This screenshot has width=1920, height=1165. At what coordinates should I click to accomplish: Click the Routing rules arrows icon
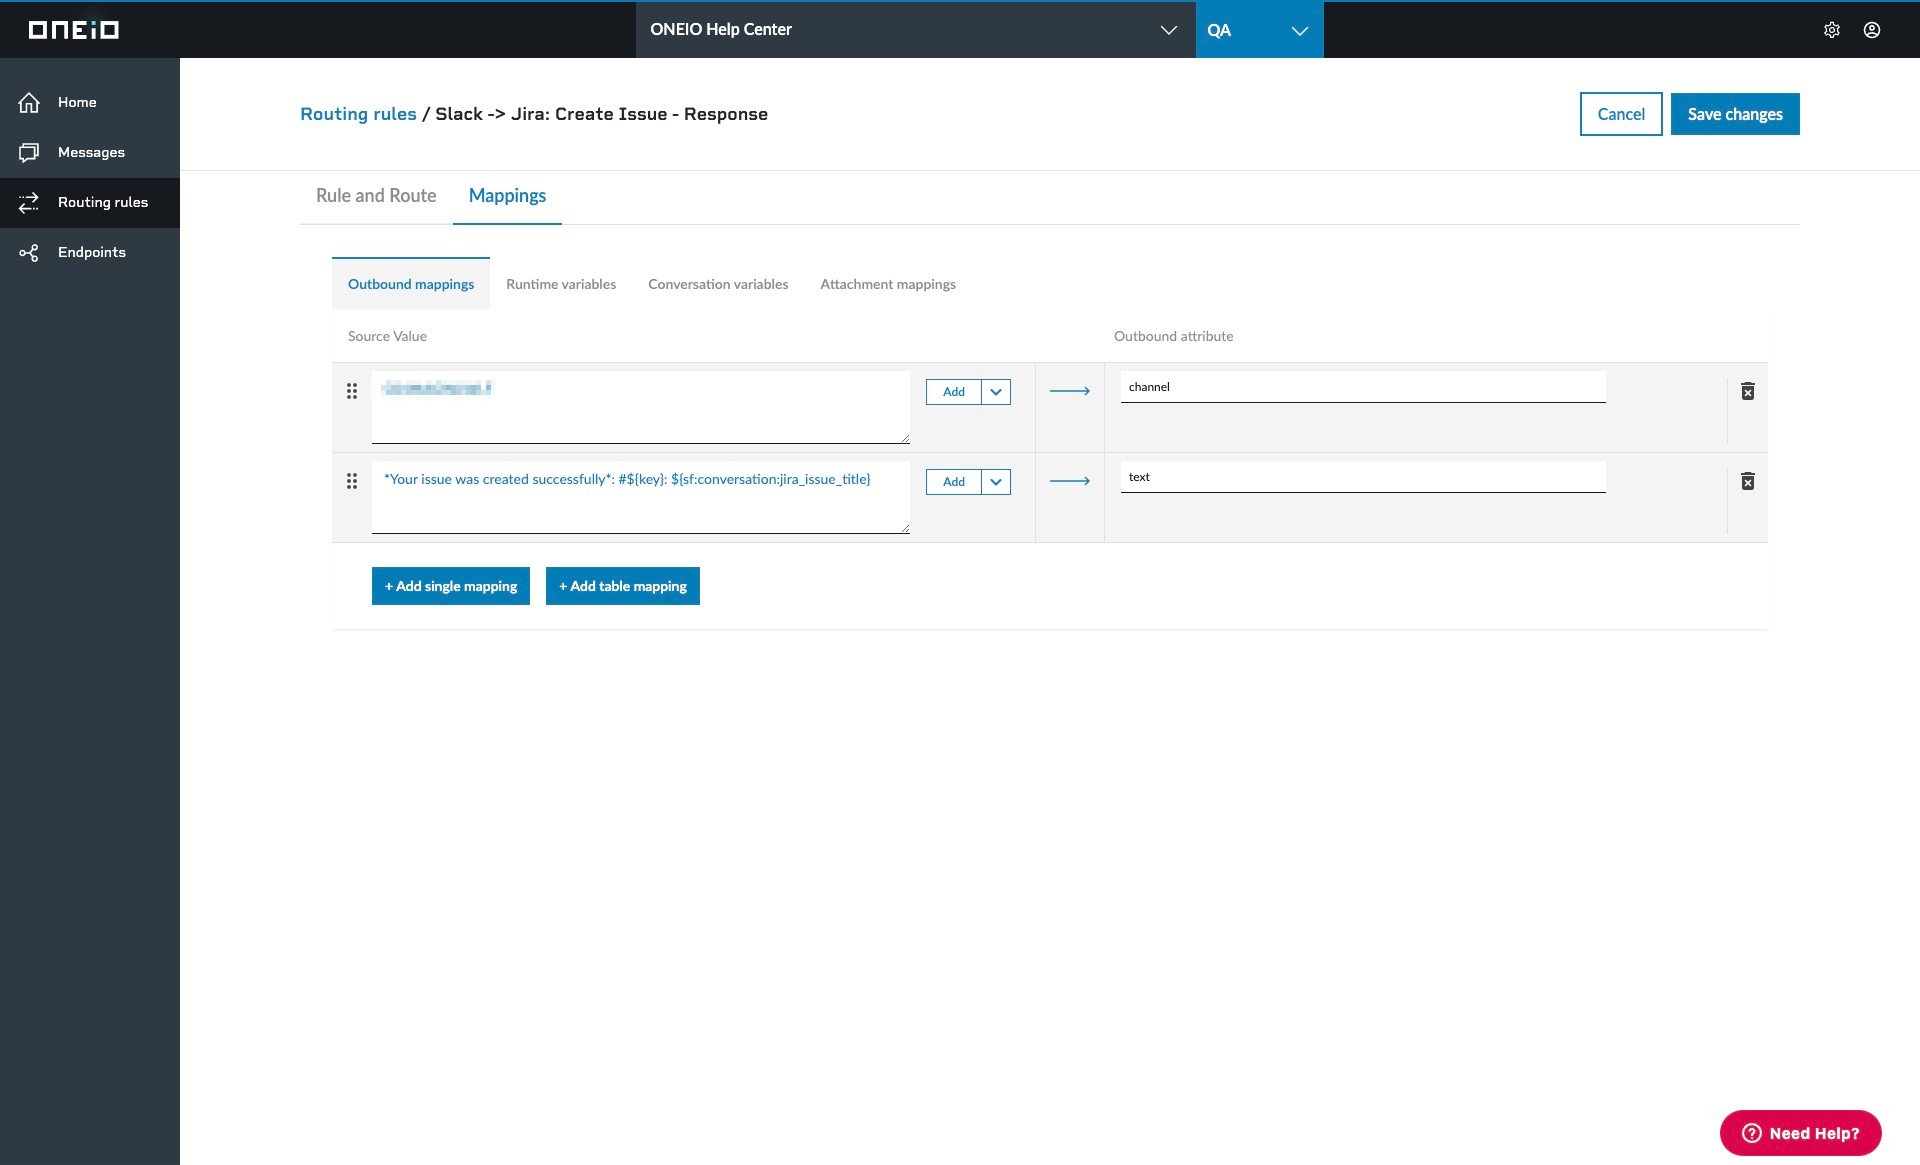tap(29, 202)
